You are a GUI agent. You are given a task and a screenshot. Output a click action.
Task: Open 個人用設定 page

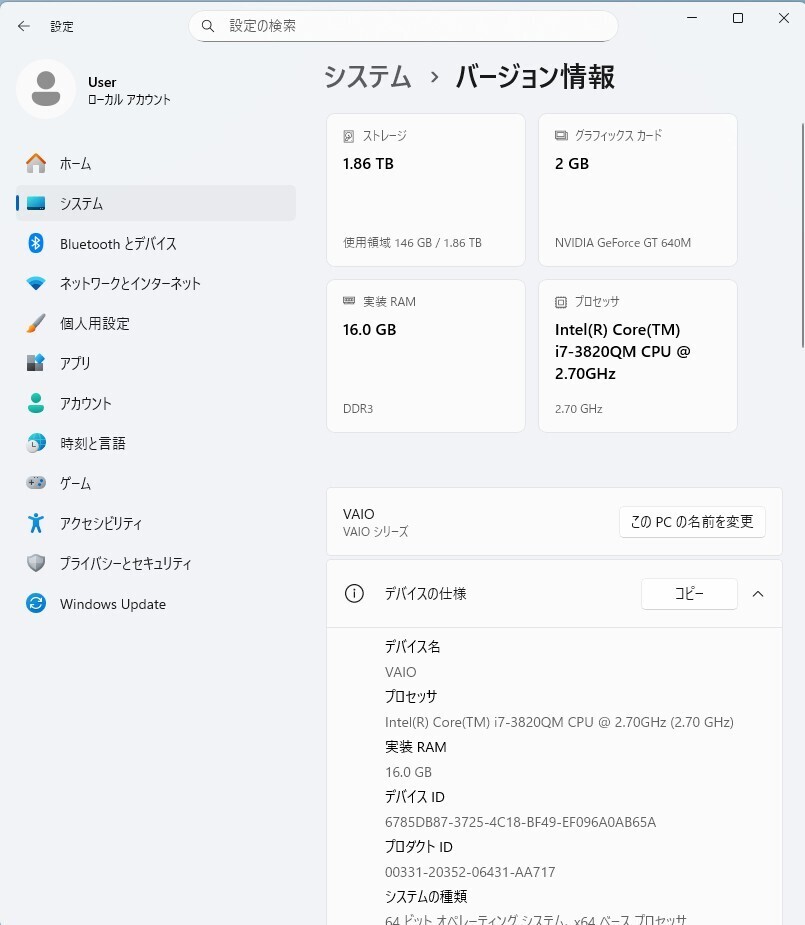tap(156, 323)
